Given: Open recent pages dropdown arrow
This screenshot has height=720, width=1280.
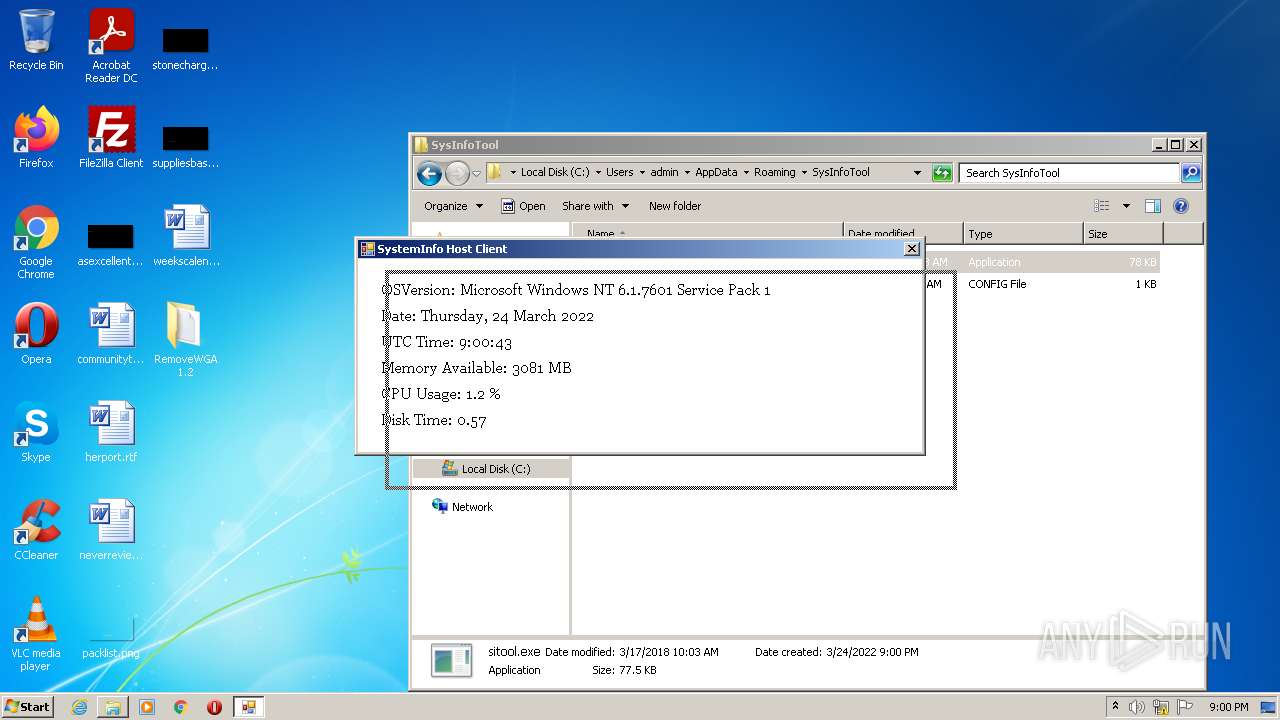Looking at the screenshot, I should pyautogui.click(x=476, y=173).
